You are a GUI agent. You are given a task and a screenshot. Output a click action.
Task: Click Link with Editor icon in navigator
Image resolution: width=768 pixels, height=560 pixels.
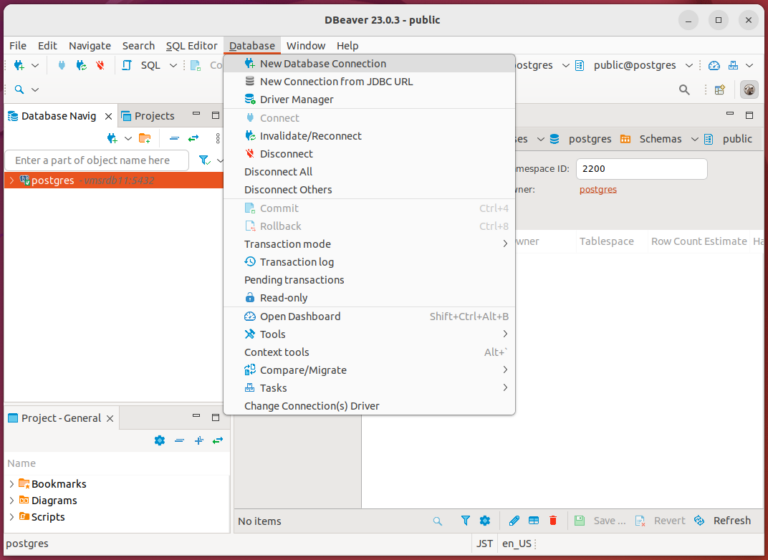pyautogui.click(x=193, y=138)
